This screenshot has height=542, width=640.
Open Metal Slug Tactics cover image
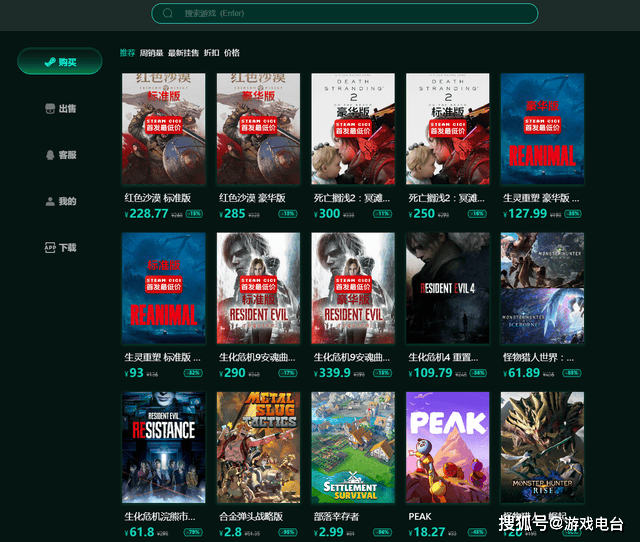coord(258,447)
